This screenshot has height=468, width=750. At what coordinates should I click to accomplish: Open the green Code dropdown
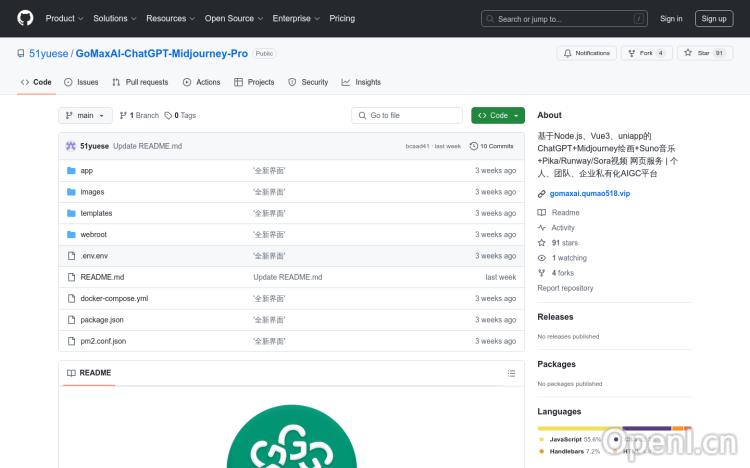[x=498, y=115]
